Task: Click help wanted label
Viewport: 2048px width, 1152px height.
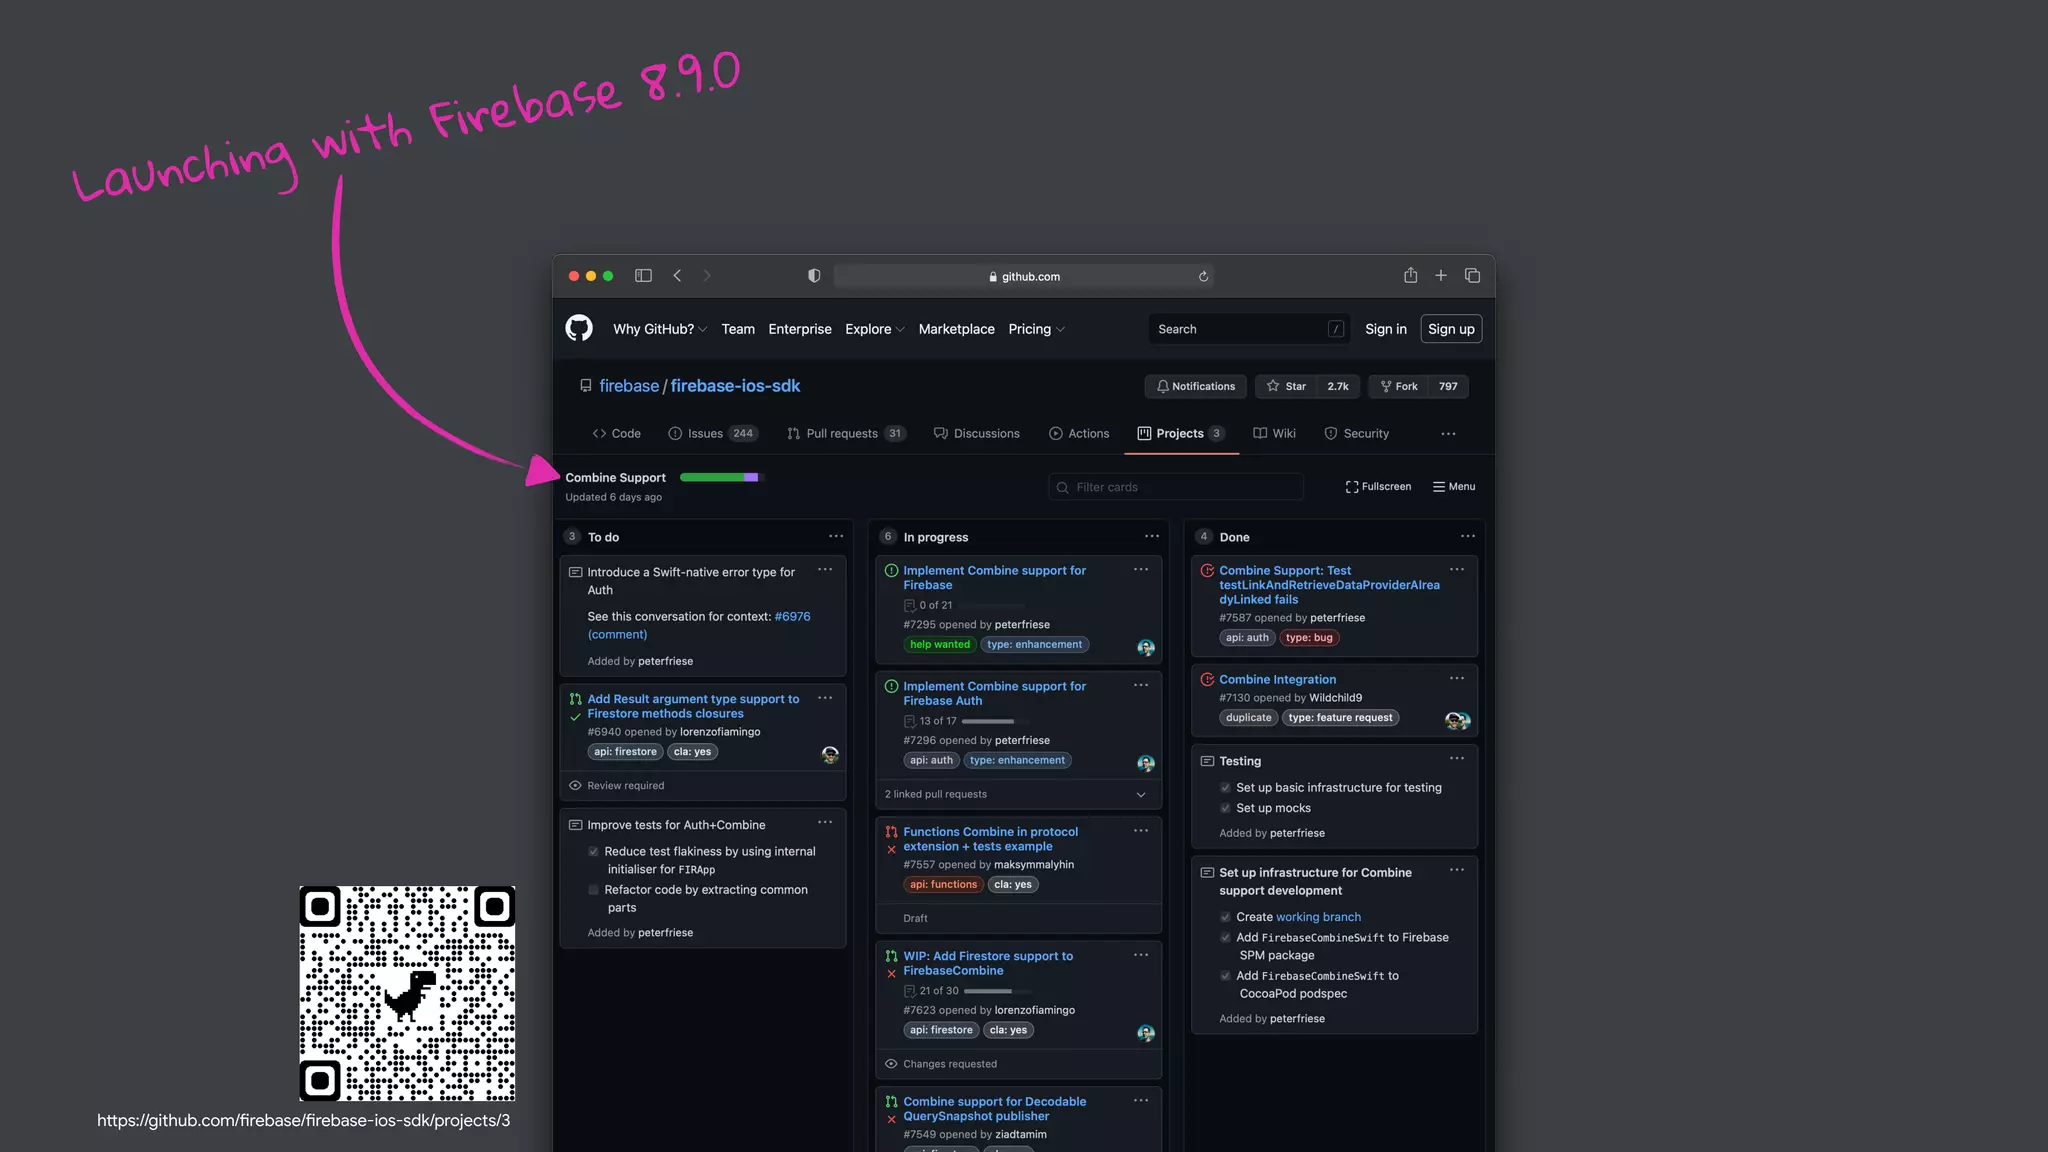Action: coord(940,645)
